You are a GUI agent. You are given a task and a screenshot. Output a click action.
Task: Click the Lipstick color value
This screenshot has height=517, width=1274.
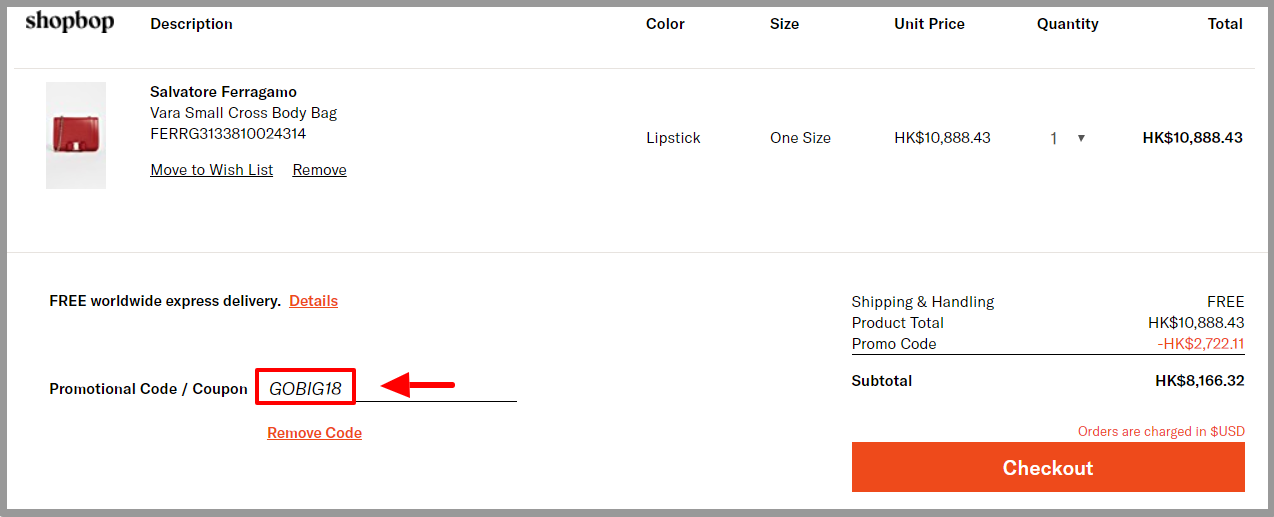673,138
